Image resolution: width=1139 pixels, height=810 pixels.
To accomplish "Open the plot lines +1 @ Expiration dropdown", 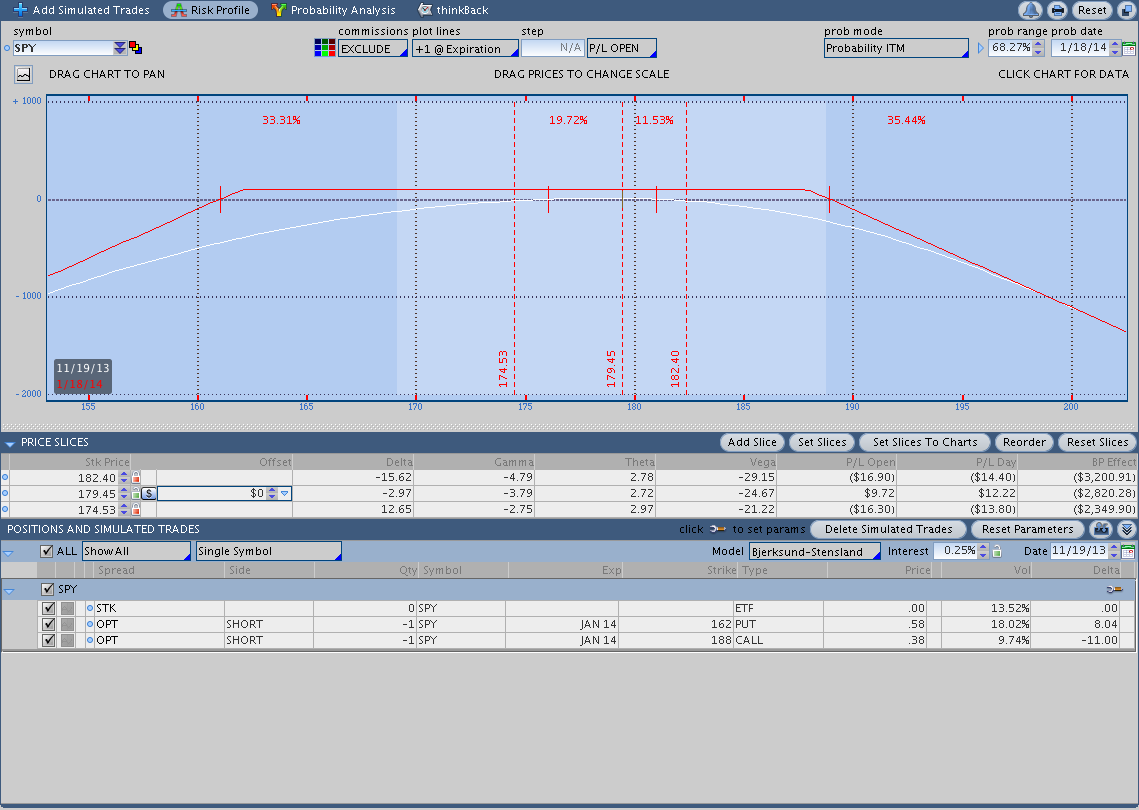I will pyautogui.click(x=465, y=49).
